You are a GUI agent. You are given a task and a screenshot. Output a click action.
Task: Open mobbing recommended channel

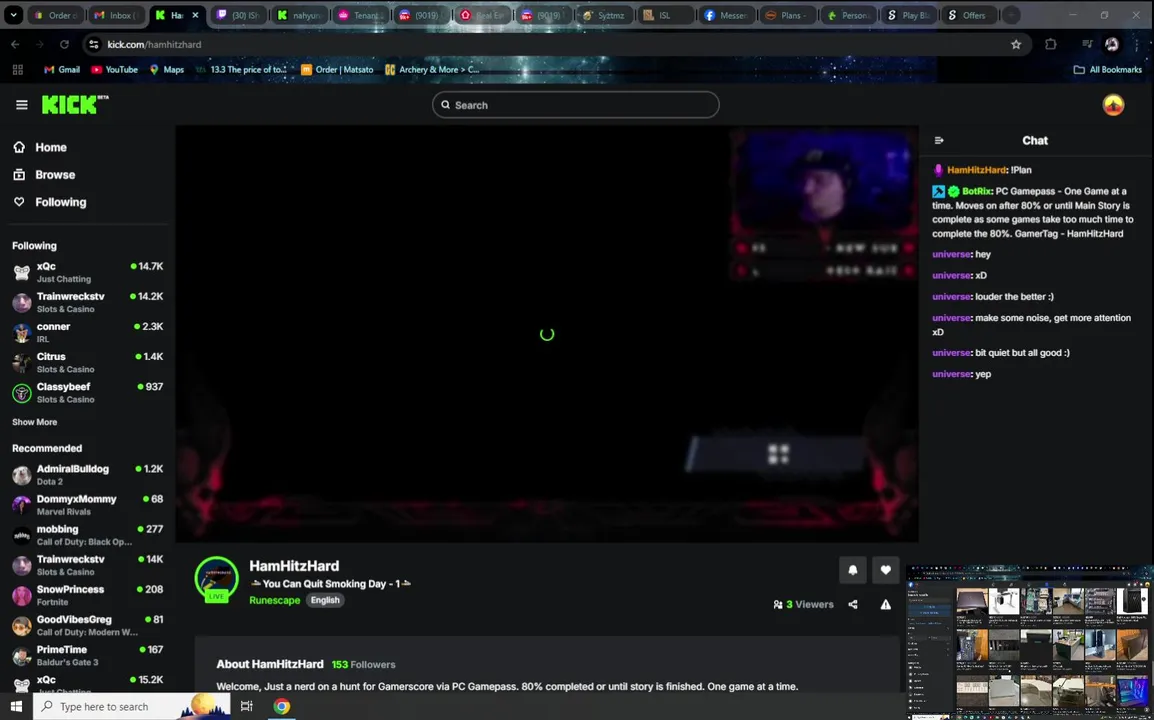[x=88, y=535]
